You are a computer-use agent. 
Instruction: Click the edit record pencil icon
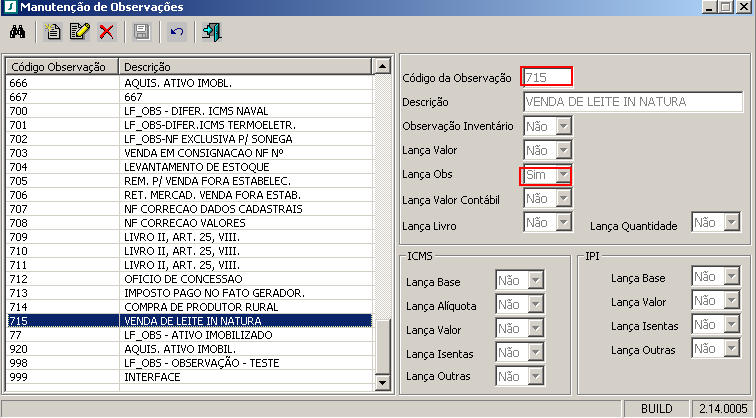click(x=80, y=33)
